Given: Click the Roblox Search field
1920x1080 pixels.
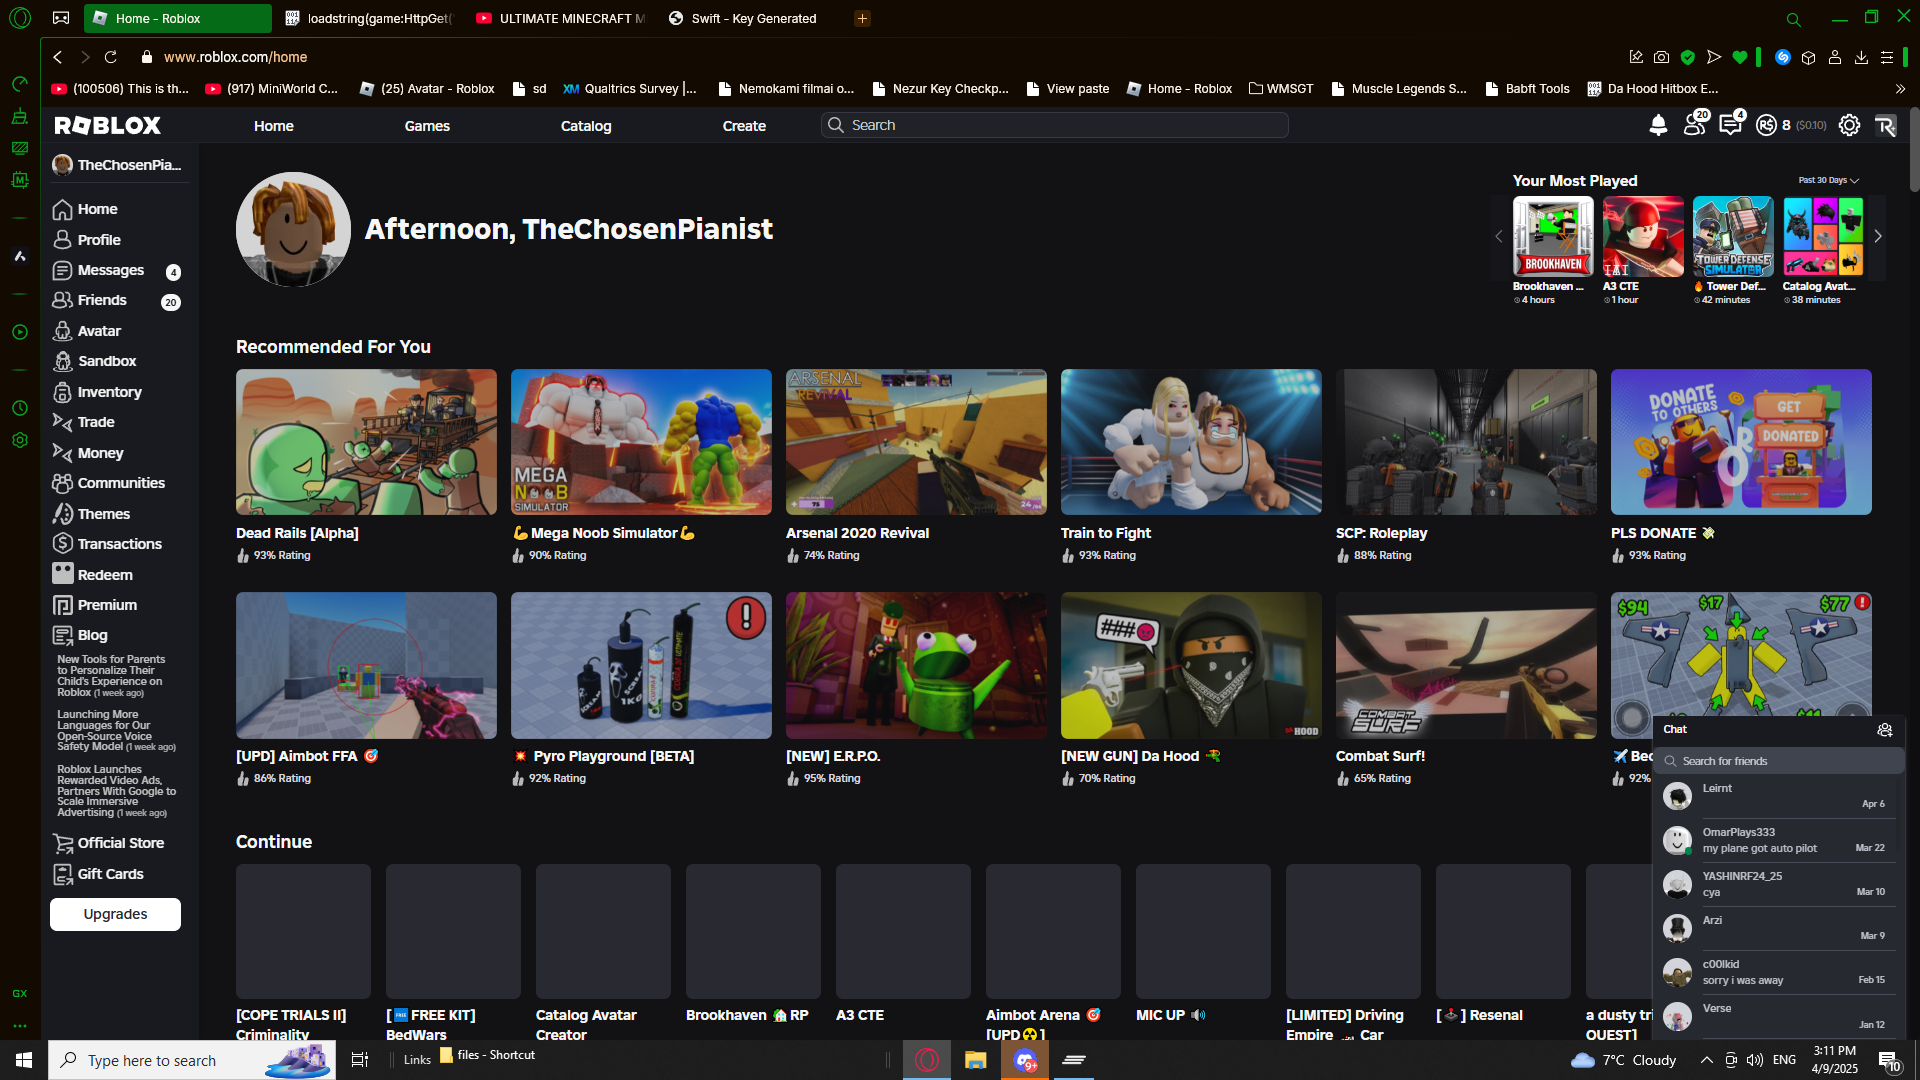Looking at the screenshot, I should (1055, 125).
